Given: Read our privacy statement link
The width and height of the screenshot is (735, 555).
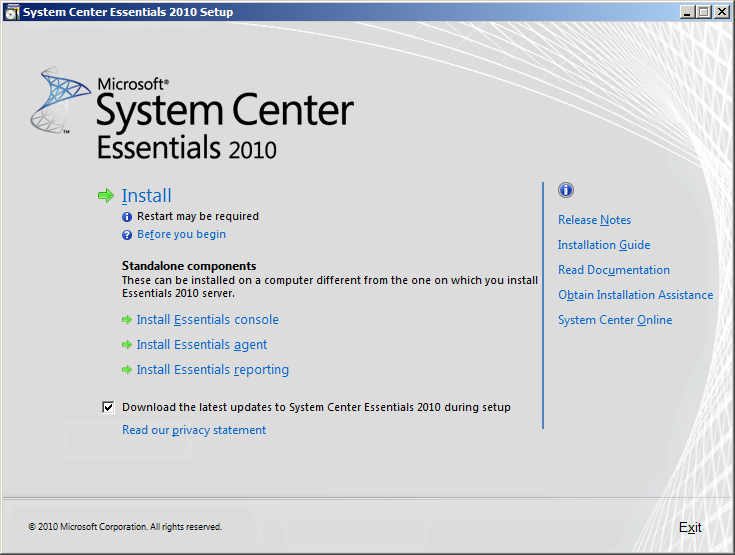Looking at the screenshot, I should (194, 430).
